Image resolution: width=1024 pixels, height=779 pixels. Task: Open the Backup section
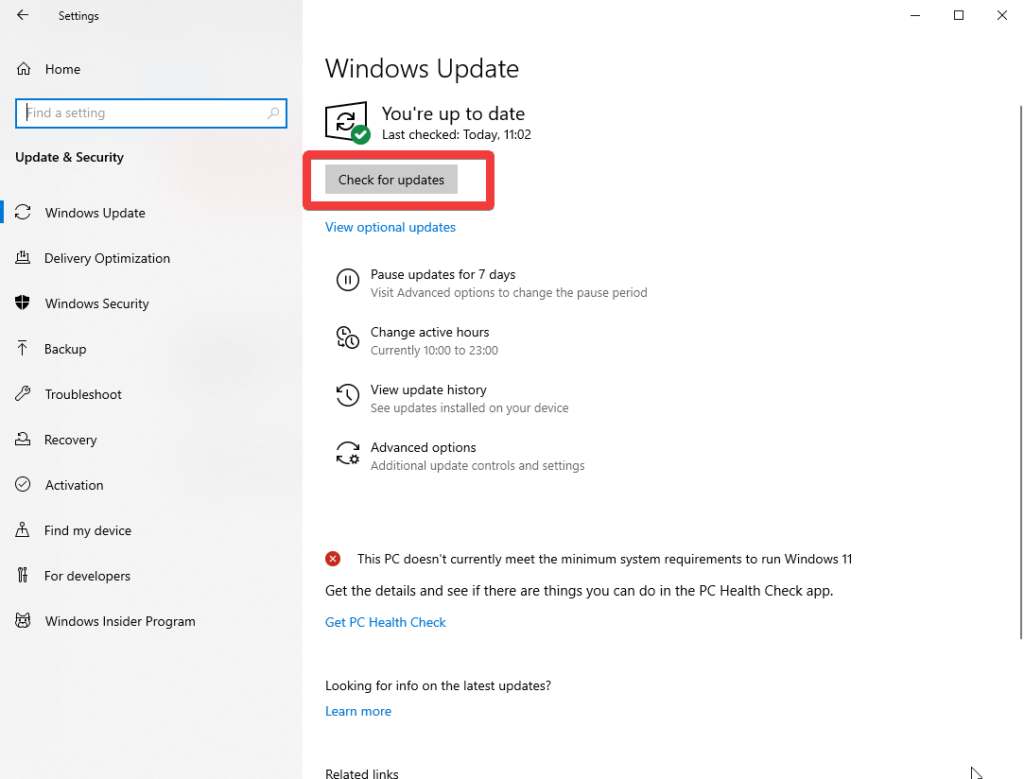[65, 349]
